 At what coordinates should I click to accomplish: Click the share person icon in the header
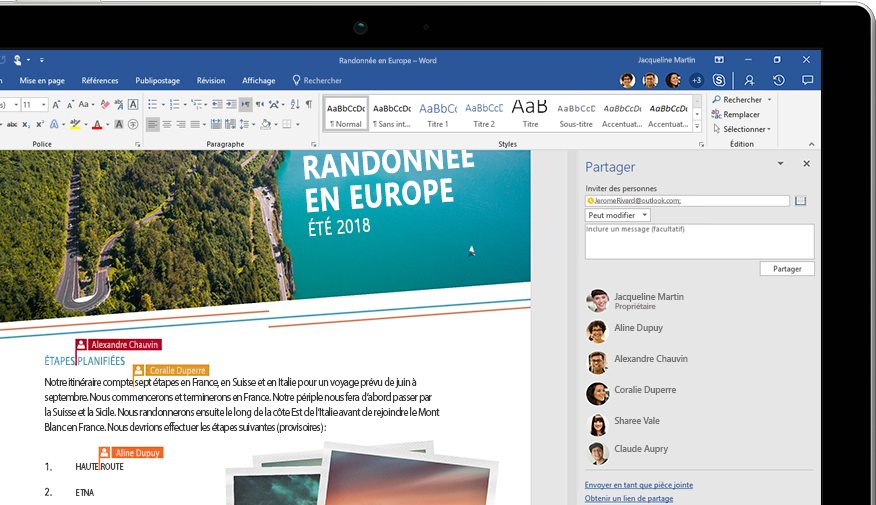[749, 80]
